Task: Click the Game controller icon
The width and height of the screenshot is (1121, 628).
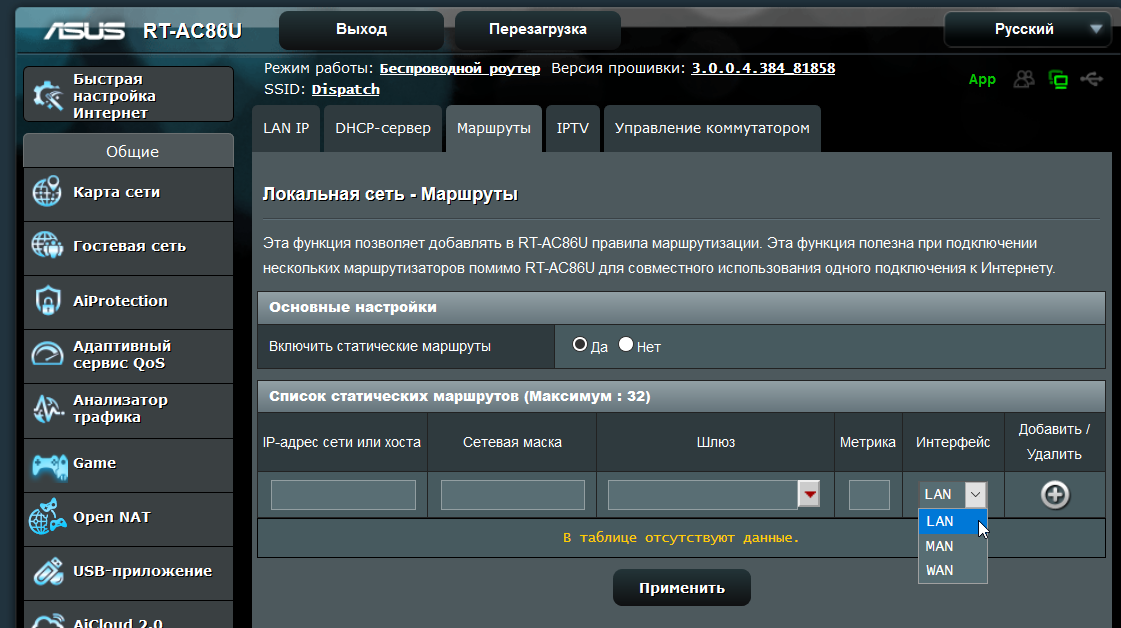Action: [x=49, y=466]
